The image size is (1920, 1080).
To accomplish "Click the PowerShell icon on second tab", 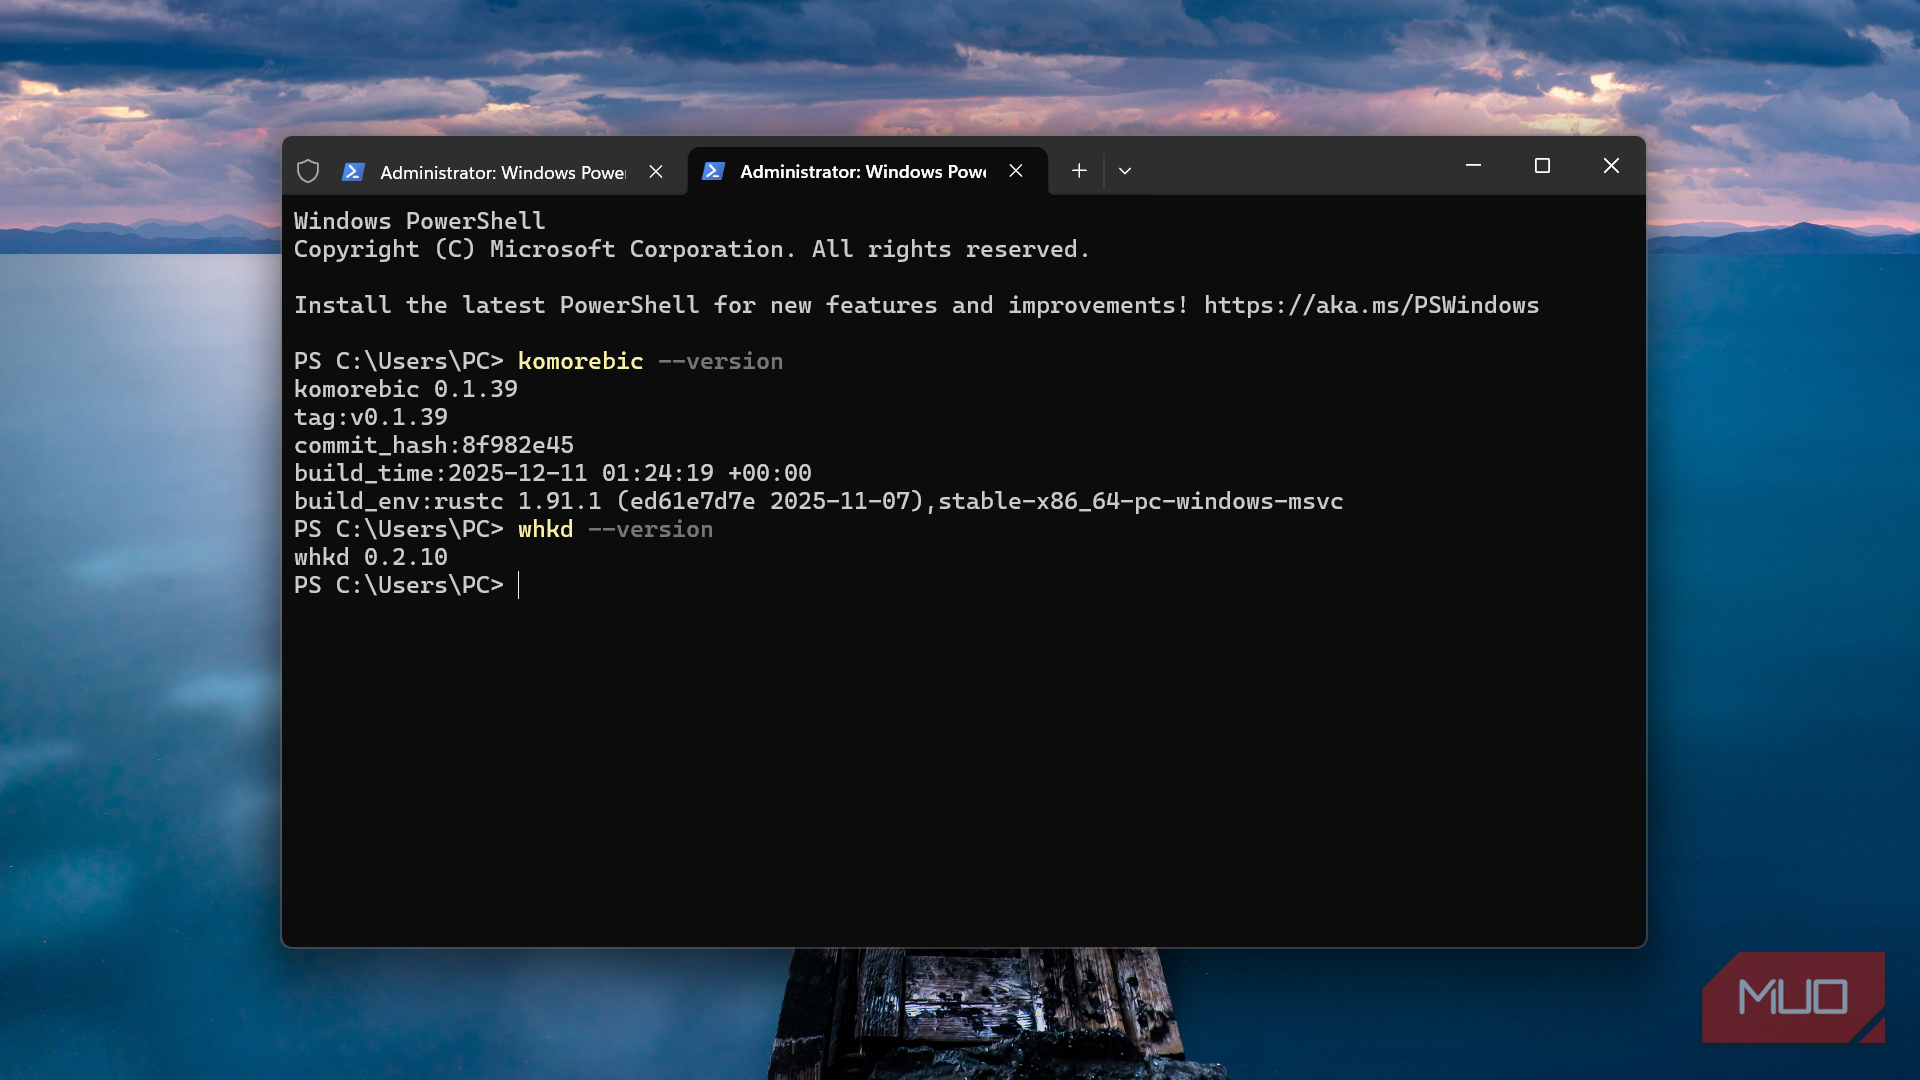I will (713, 171).
